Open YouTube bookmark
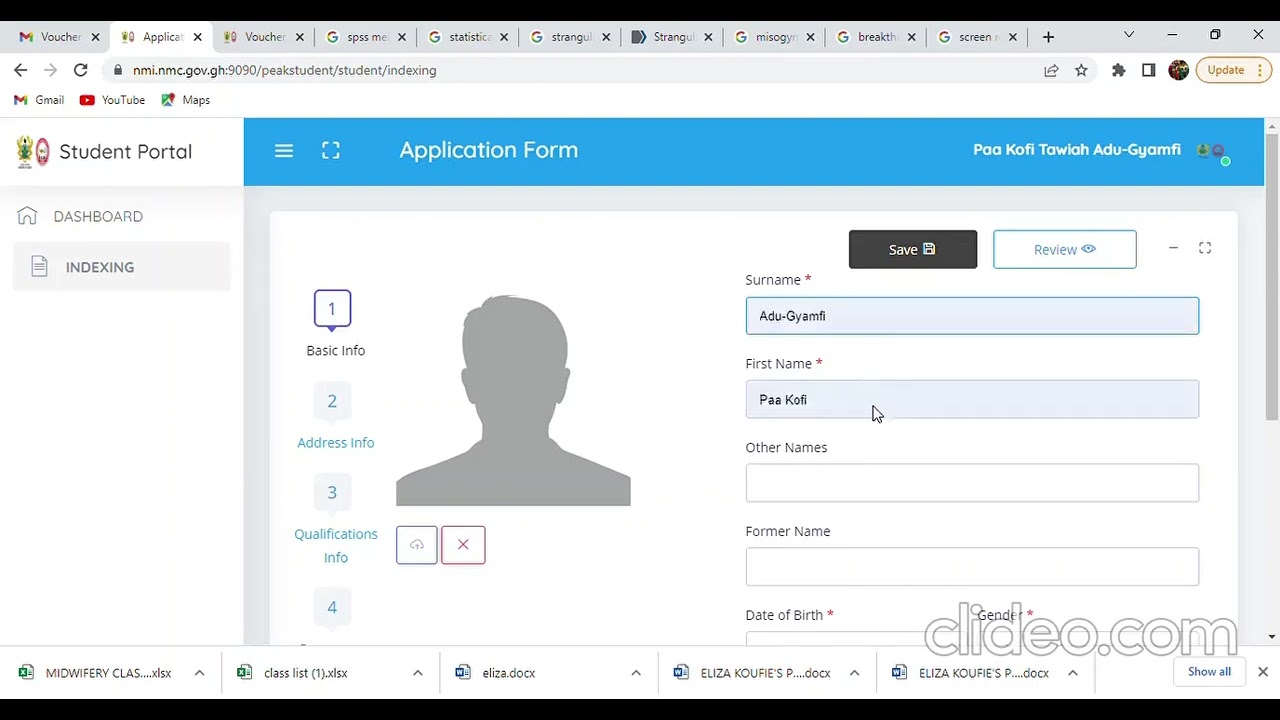The height and width of the screenshot is (720, 1280). pos(112,100)
